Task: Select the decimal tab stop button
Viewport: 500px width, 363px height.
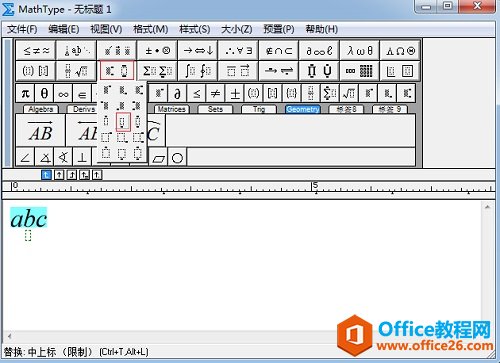Action: point(97,175)
